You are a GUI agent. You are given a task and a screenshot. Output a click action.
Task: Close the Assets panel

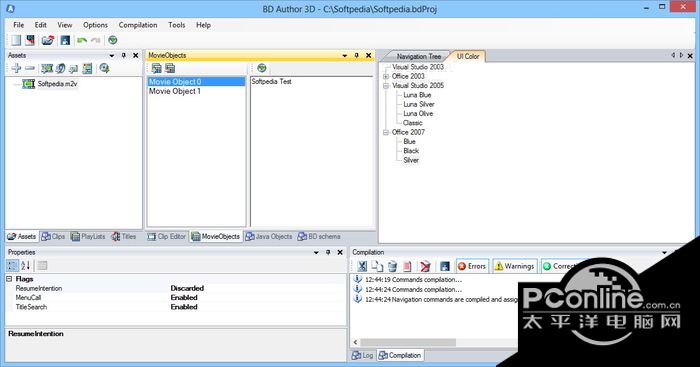pos(136,55)
